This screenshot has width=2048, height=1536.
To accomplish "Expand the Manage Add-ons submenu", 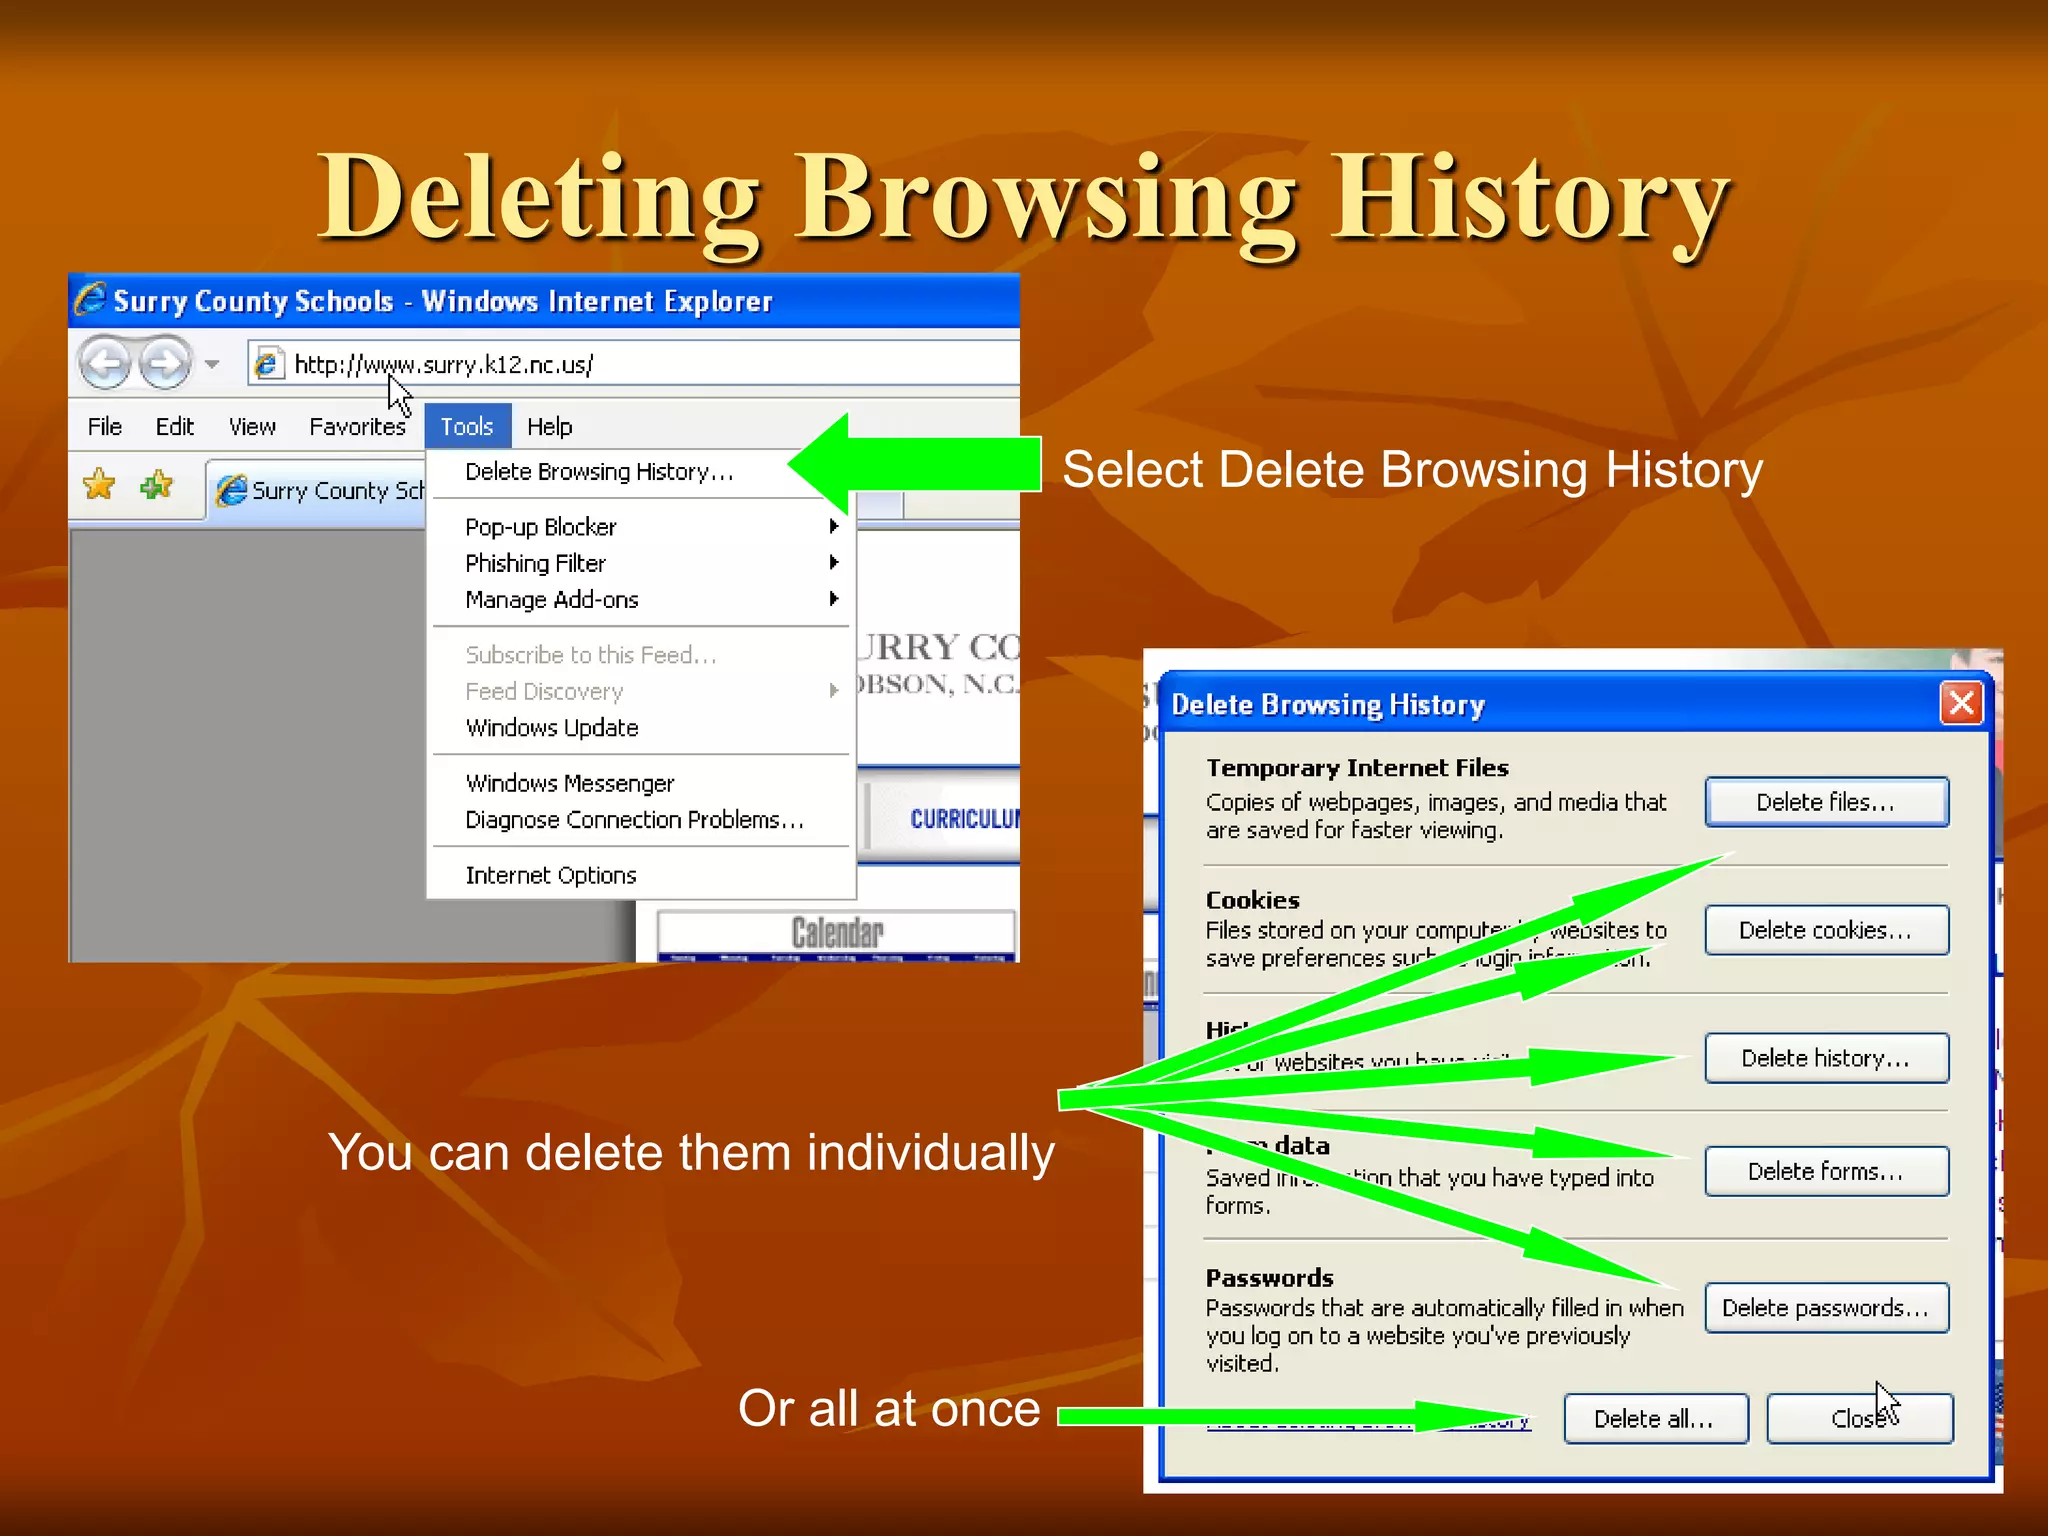I will (640, 600).
